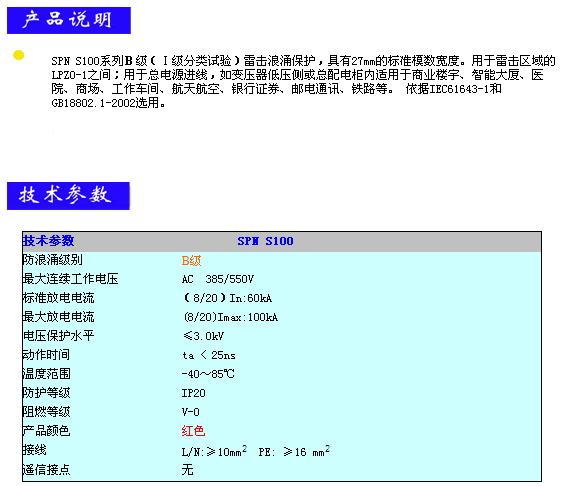Select the 防浪涌级别 row label
Screen dimensions: 561x486
click(x=53, y=260)
